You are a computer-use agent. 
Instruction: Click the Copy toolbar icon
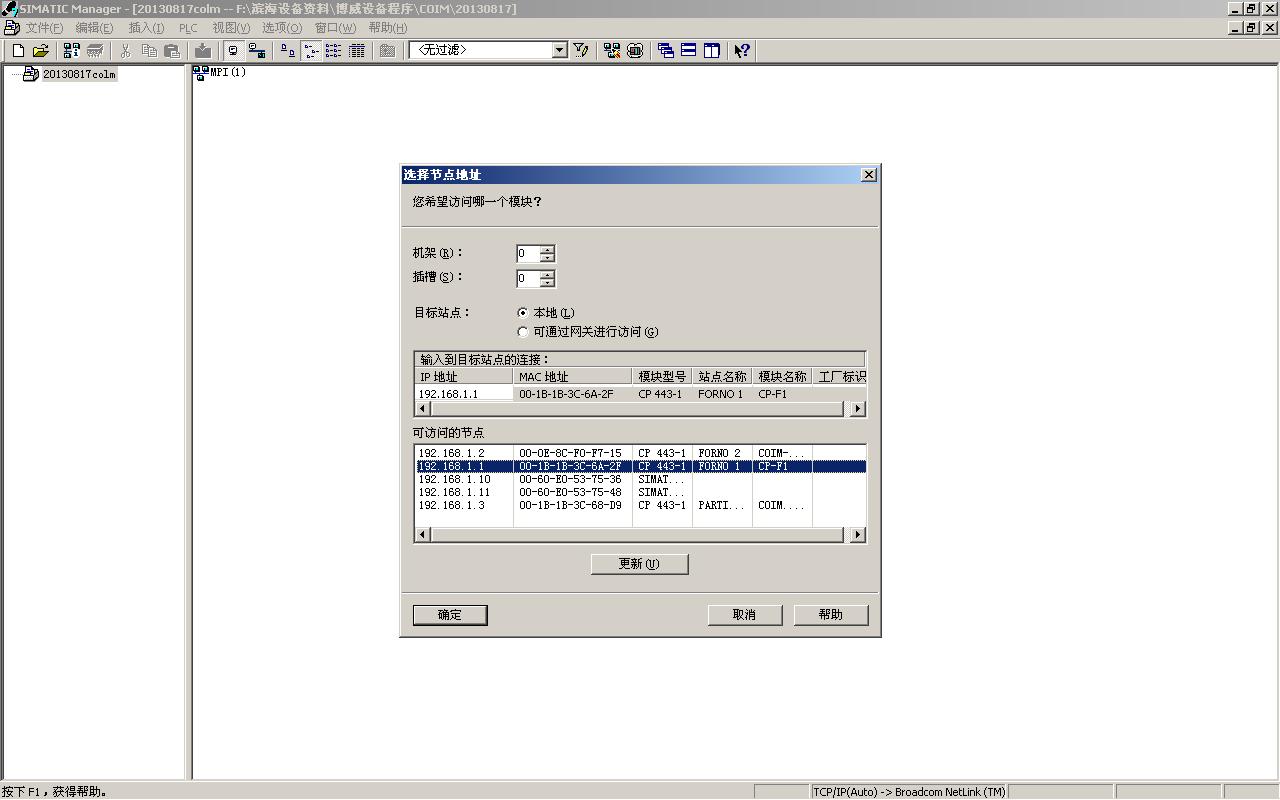click(x=149, y=50)
